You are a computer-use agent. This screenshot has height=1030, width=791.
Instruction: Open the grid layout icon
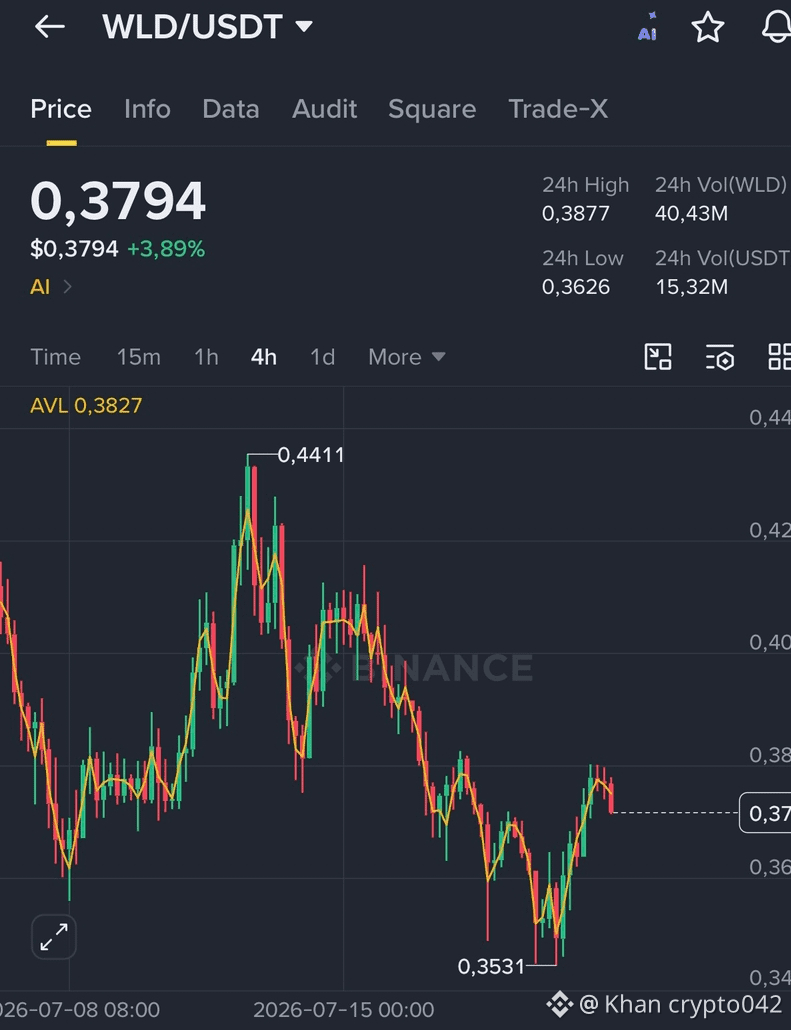780,357
